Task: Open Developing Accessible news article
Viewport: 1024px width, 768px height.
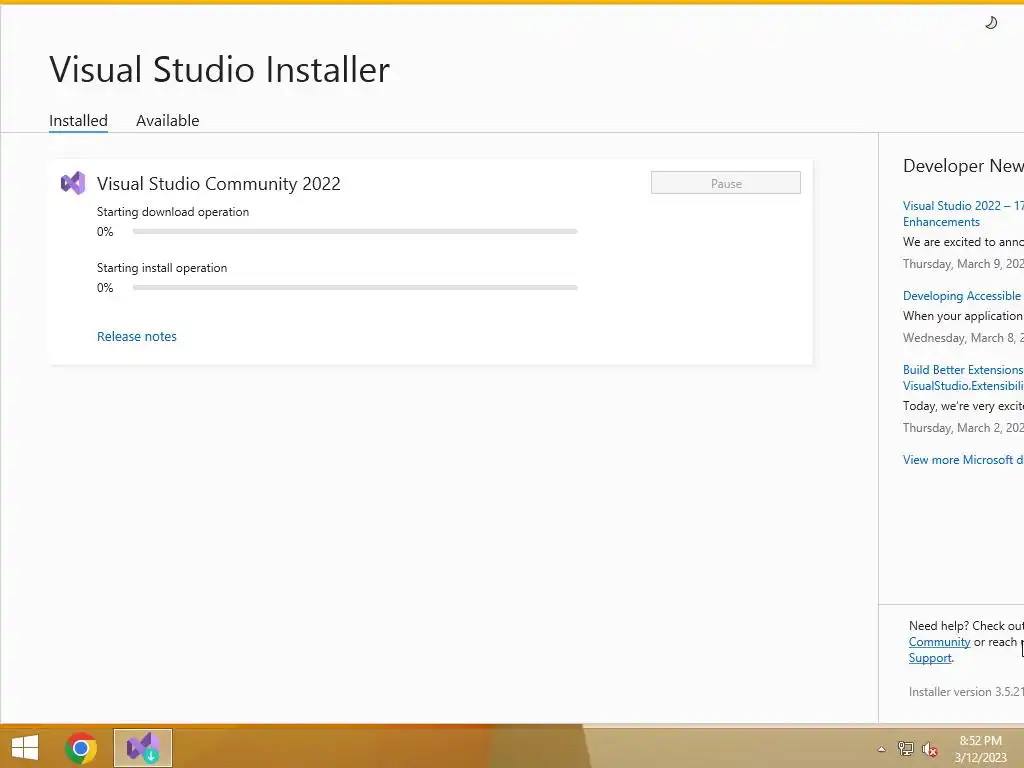Action: coord(963,296)
